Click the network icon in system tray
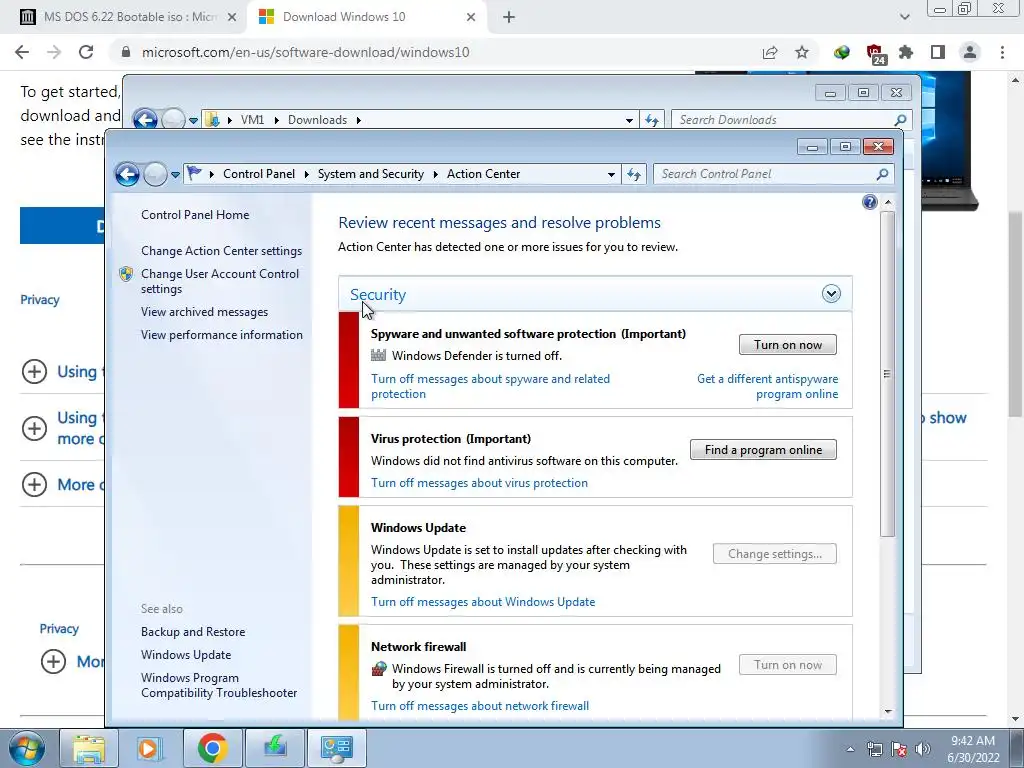 (x=874, y=748)
